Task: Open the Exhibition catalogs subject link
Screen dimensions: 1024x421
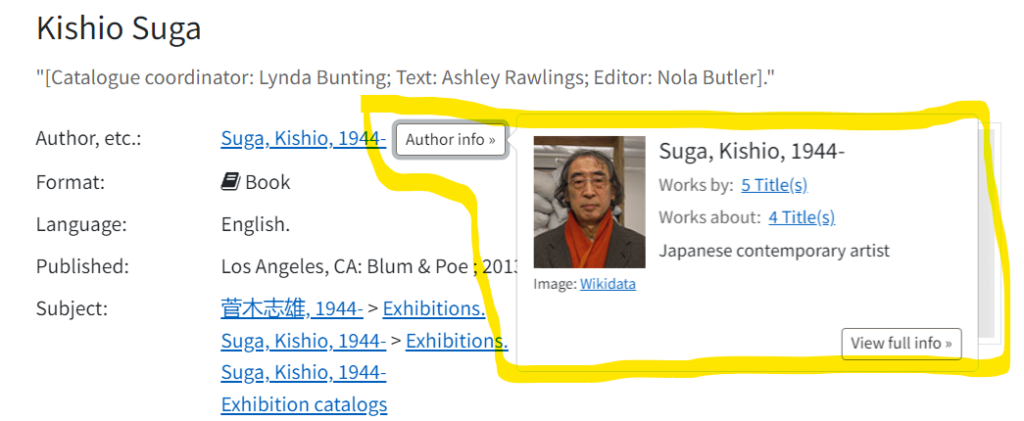Action: click(x=304, y=405)
